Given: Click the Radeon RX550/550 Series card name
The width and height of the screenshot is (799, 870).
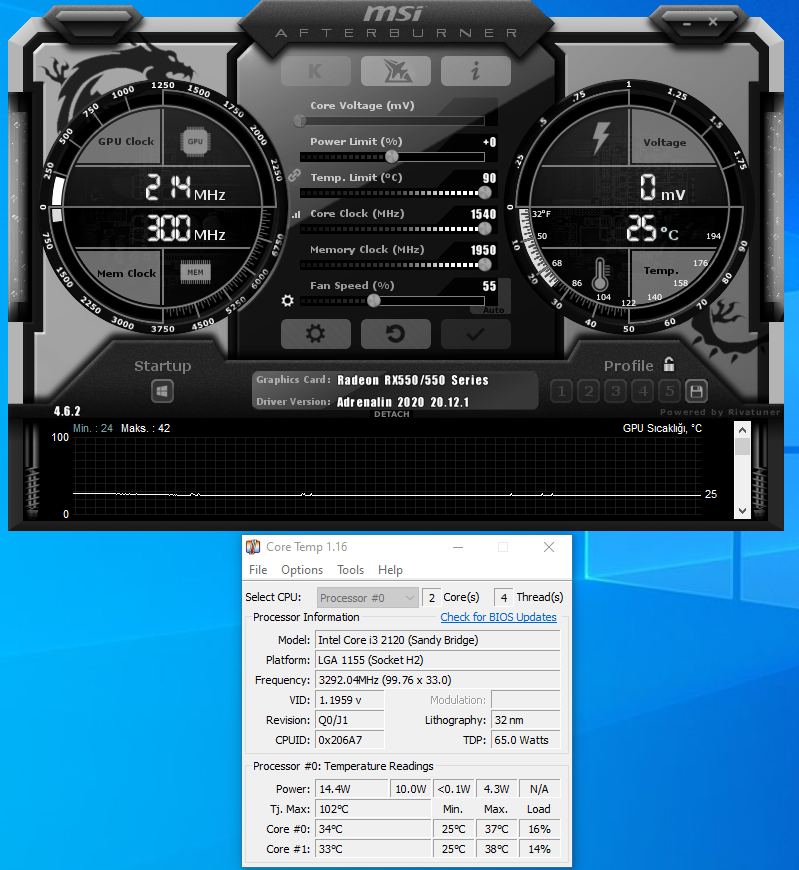Looking at the screenshot, I should click(x=413, y=380).
